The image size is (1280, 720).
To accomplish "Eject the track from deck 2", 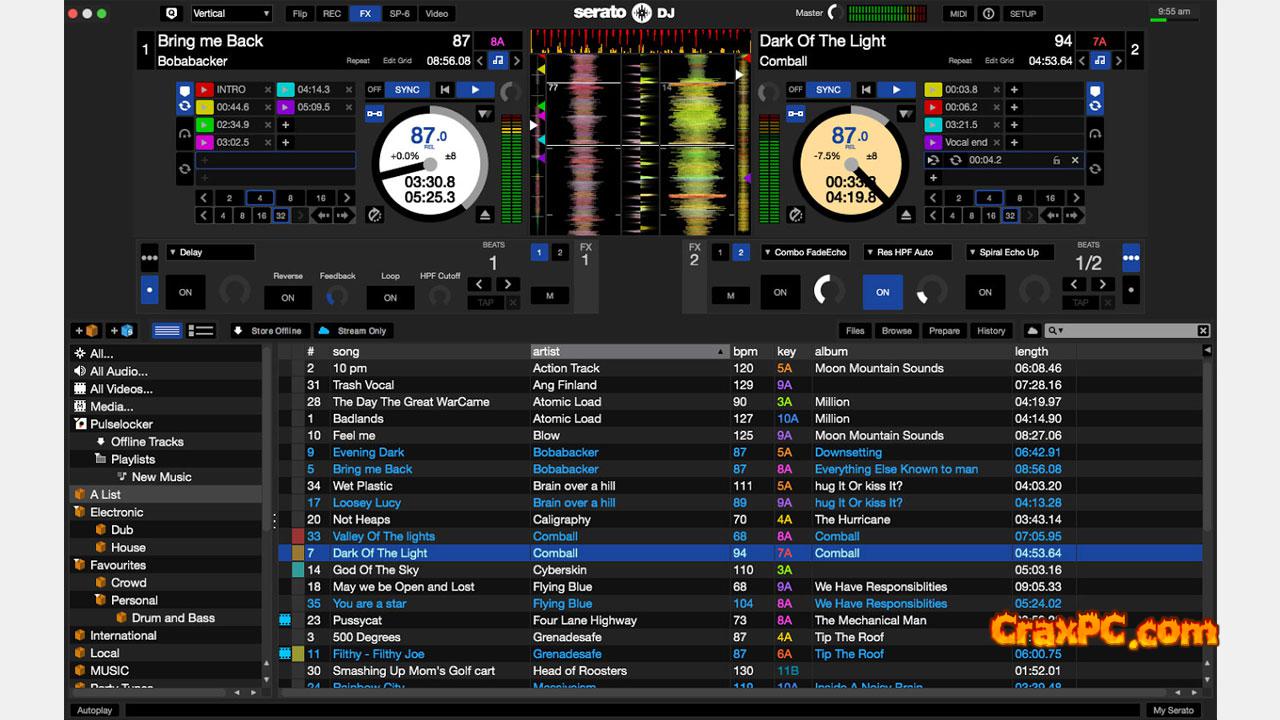I will click(905, 215).
